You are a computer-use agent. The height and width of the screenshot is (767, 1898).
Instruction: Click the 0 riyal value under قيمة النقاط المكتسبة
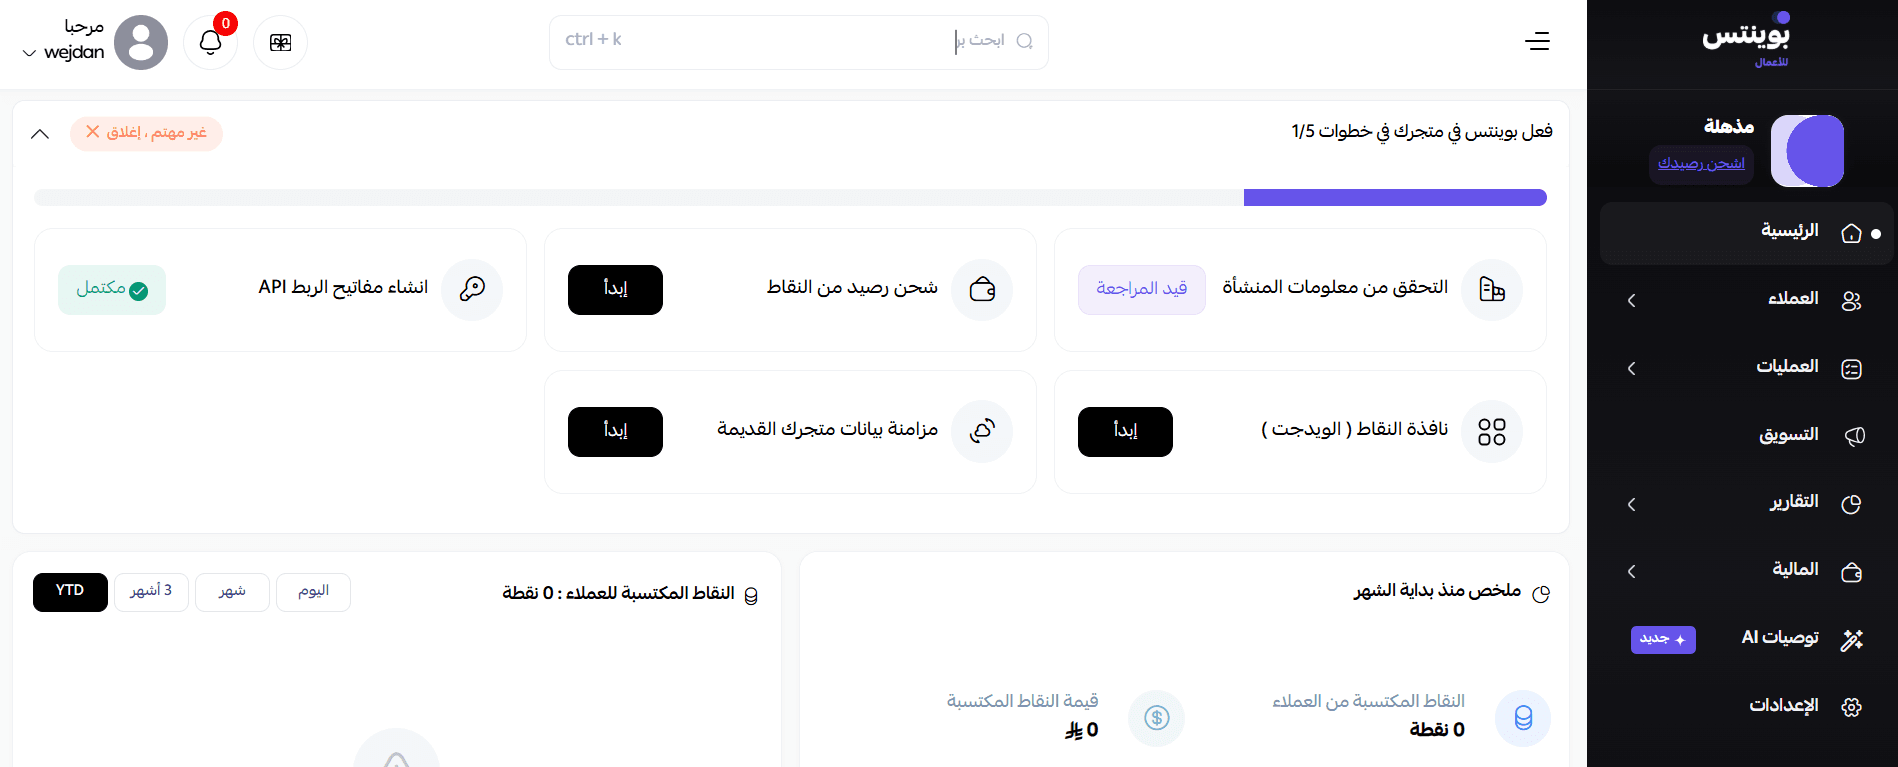(1082, 730)
